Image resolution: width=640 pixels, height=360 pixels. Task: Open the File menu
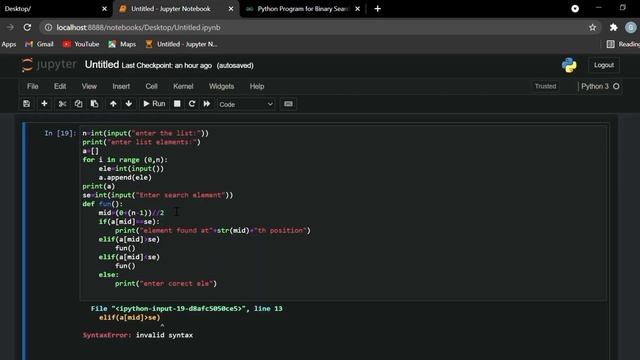(x=33, y=87)
